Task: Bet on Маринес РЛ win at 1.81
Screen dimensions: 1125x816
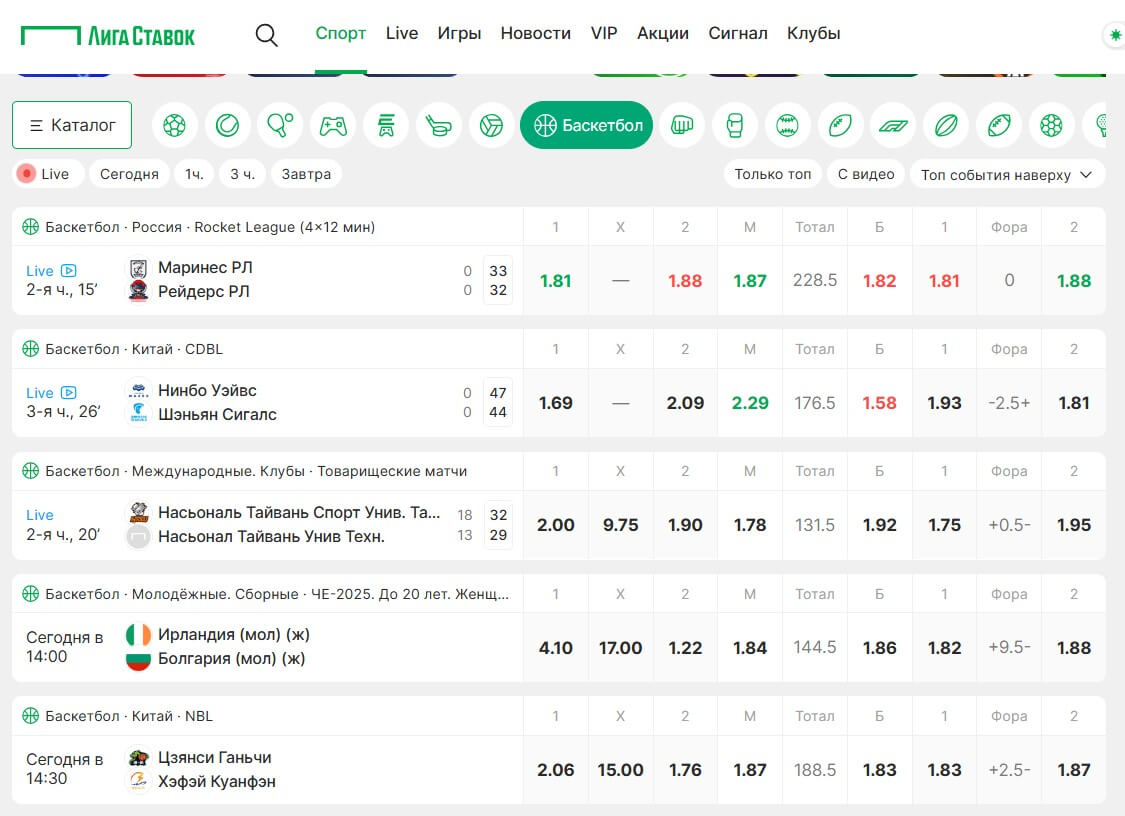Action: [x=555, y=281]
